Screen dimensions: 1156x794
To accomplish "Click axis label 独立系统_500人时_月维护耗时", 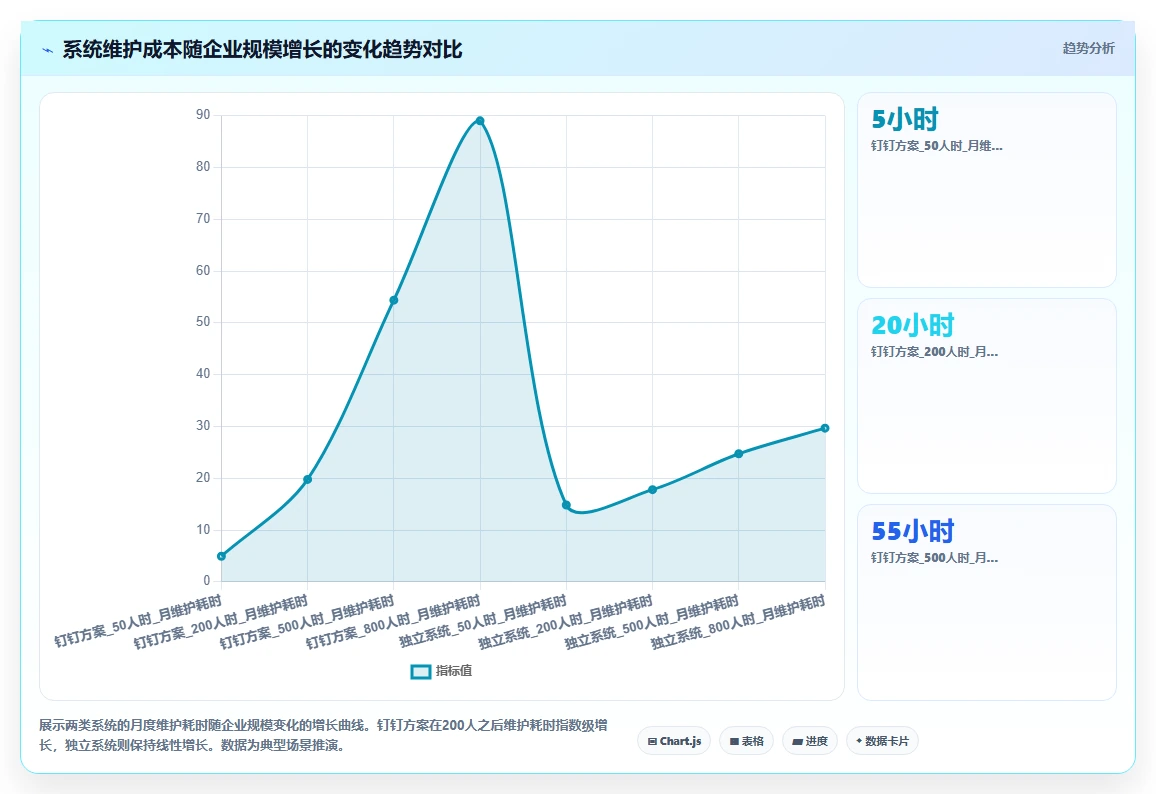I will tap(652, 622).
